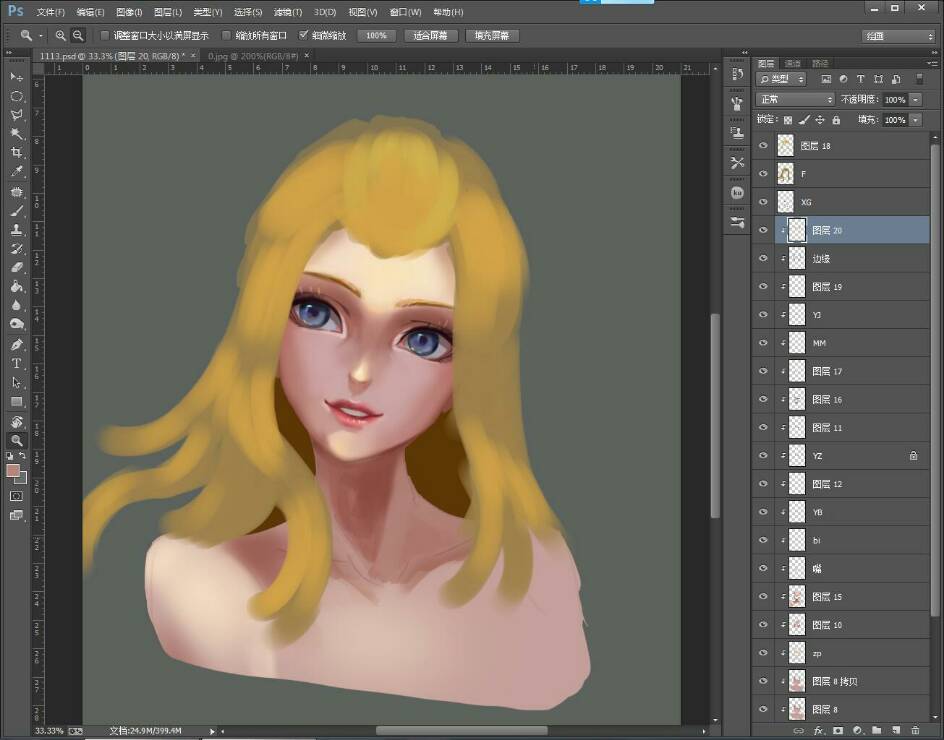Click the 100% zoom button
This screenshot has width=944, height=740.
[376, 35]
